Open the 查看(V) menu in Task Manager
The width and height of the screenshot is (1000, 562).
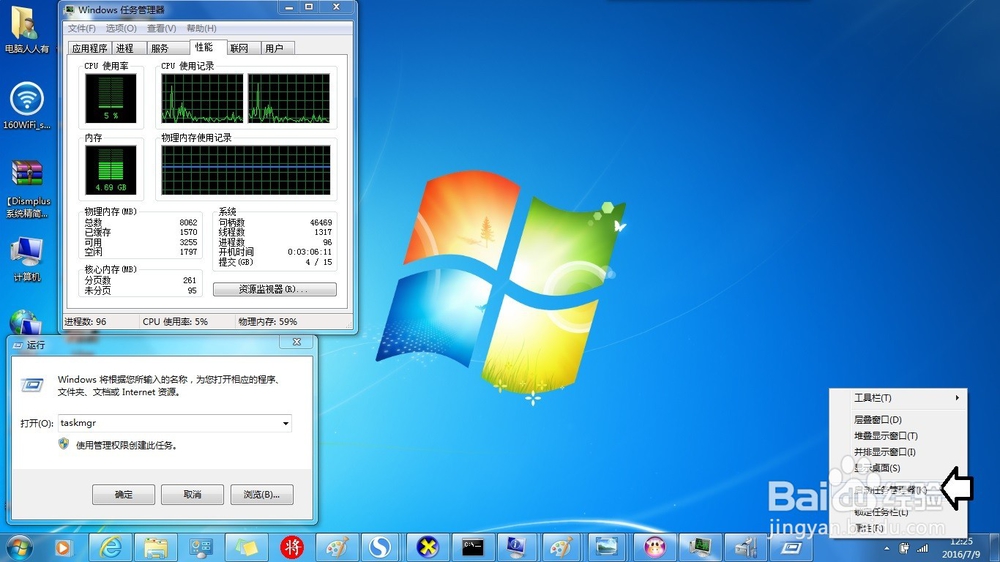[161, 28]
